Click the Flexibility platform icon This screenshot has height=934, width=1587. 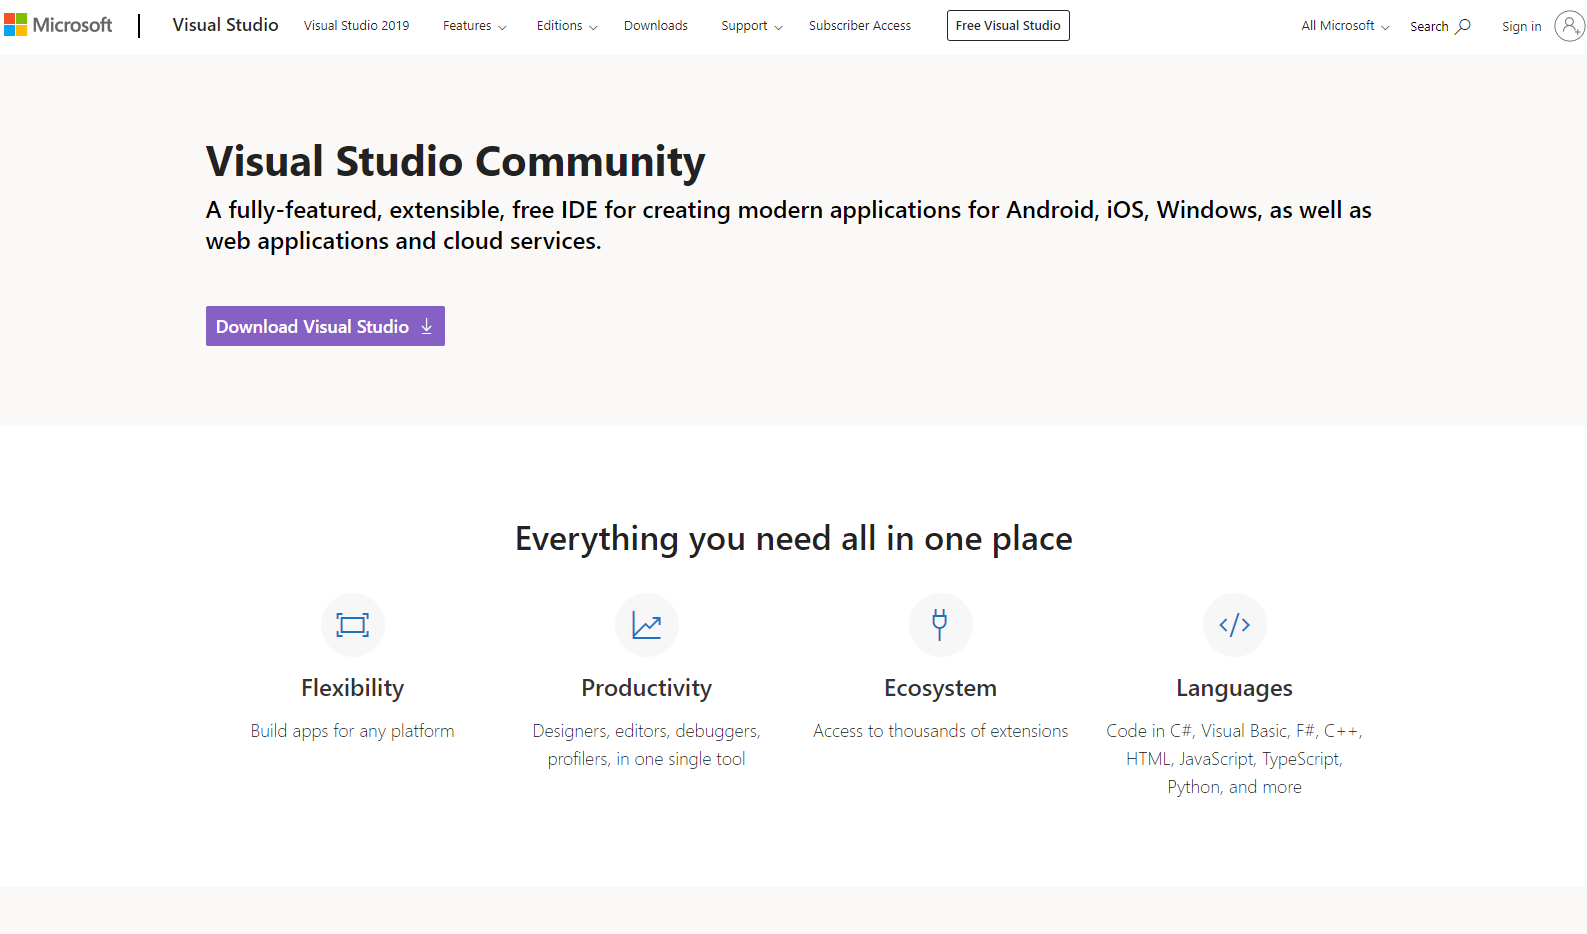pyautogui.click(x=353, y=625)
